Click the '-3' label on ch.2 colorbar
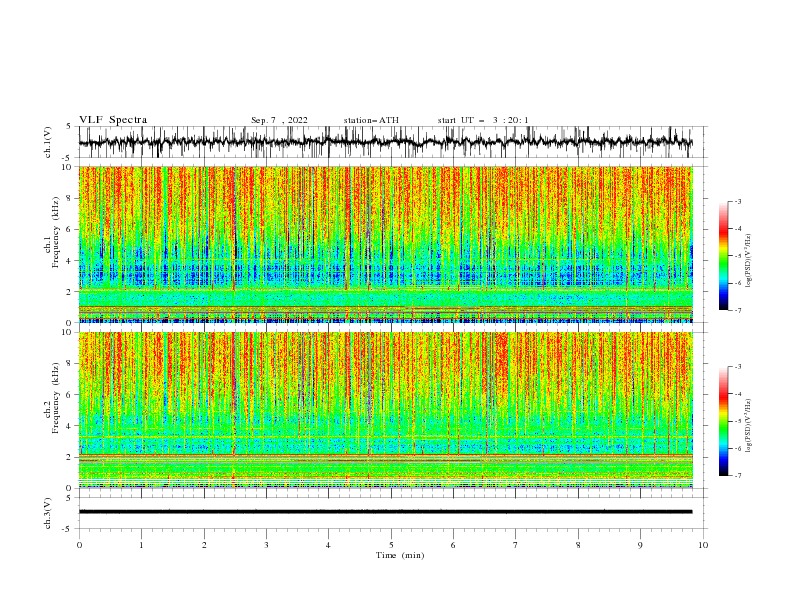 [x=737, y=367]
